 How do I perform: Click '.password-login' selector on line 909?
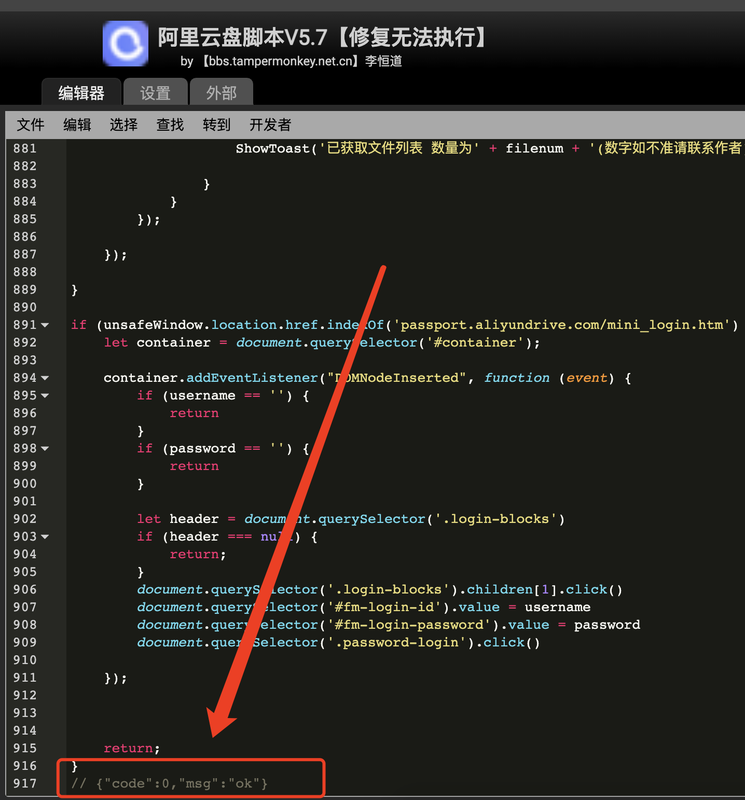[x=397, y=643]
